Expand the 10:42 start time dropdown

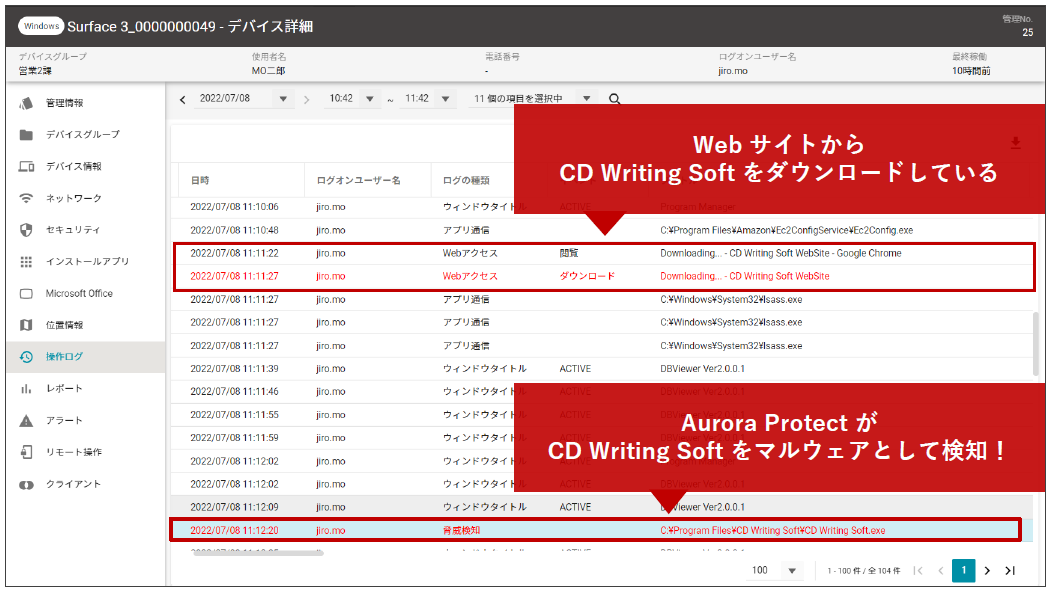pyautogui.click(x=369, y=99)
